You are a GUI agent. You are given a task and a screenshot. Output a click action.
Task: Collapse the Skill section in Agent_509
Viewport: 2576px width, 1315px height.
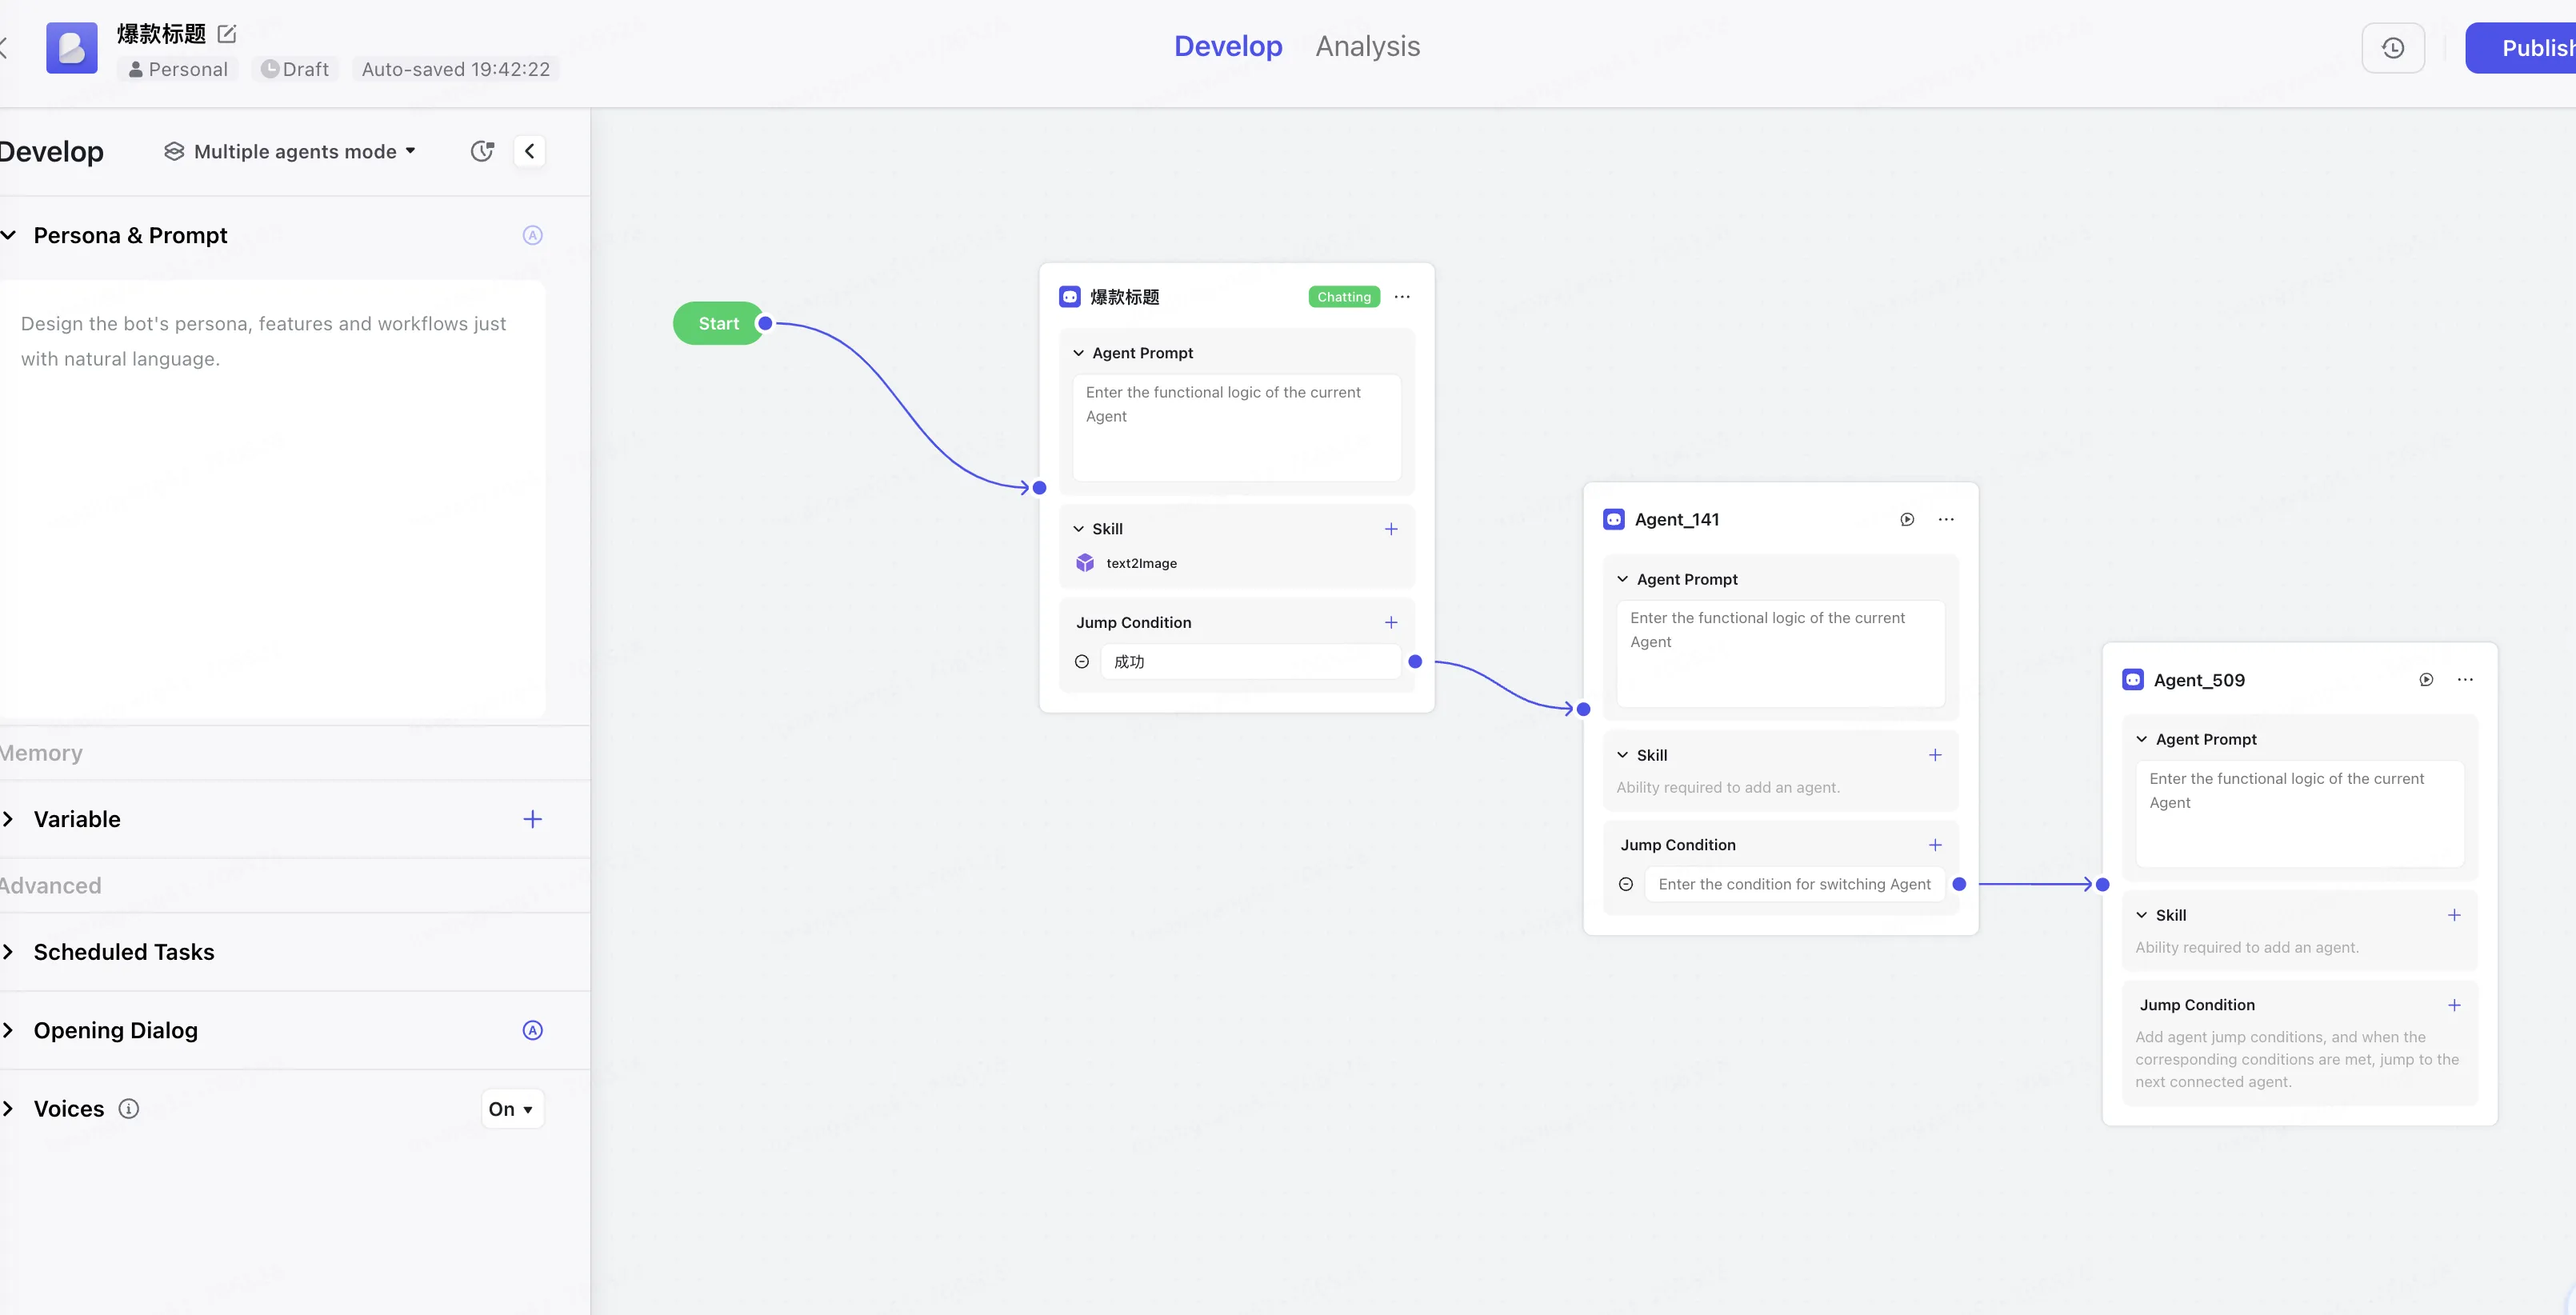[x=2142, y=915]
